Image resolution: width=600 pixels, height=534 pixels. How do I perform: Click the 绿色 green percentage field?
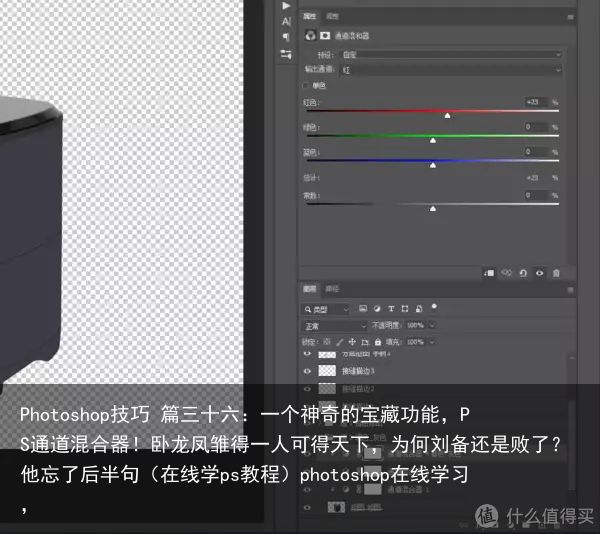click(536, 127)
